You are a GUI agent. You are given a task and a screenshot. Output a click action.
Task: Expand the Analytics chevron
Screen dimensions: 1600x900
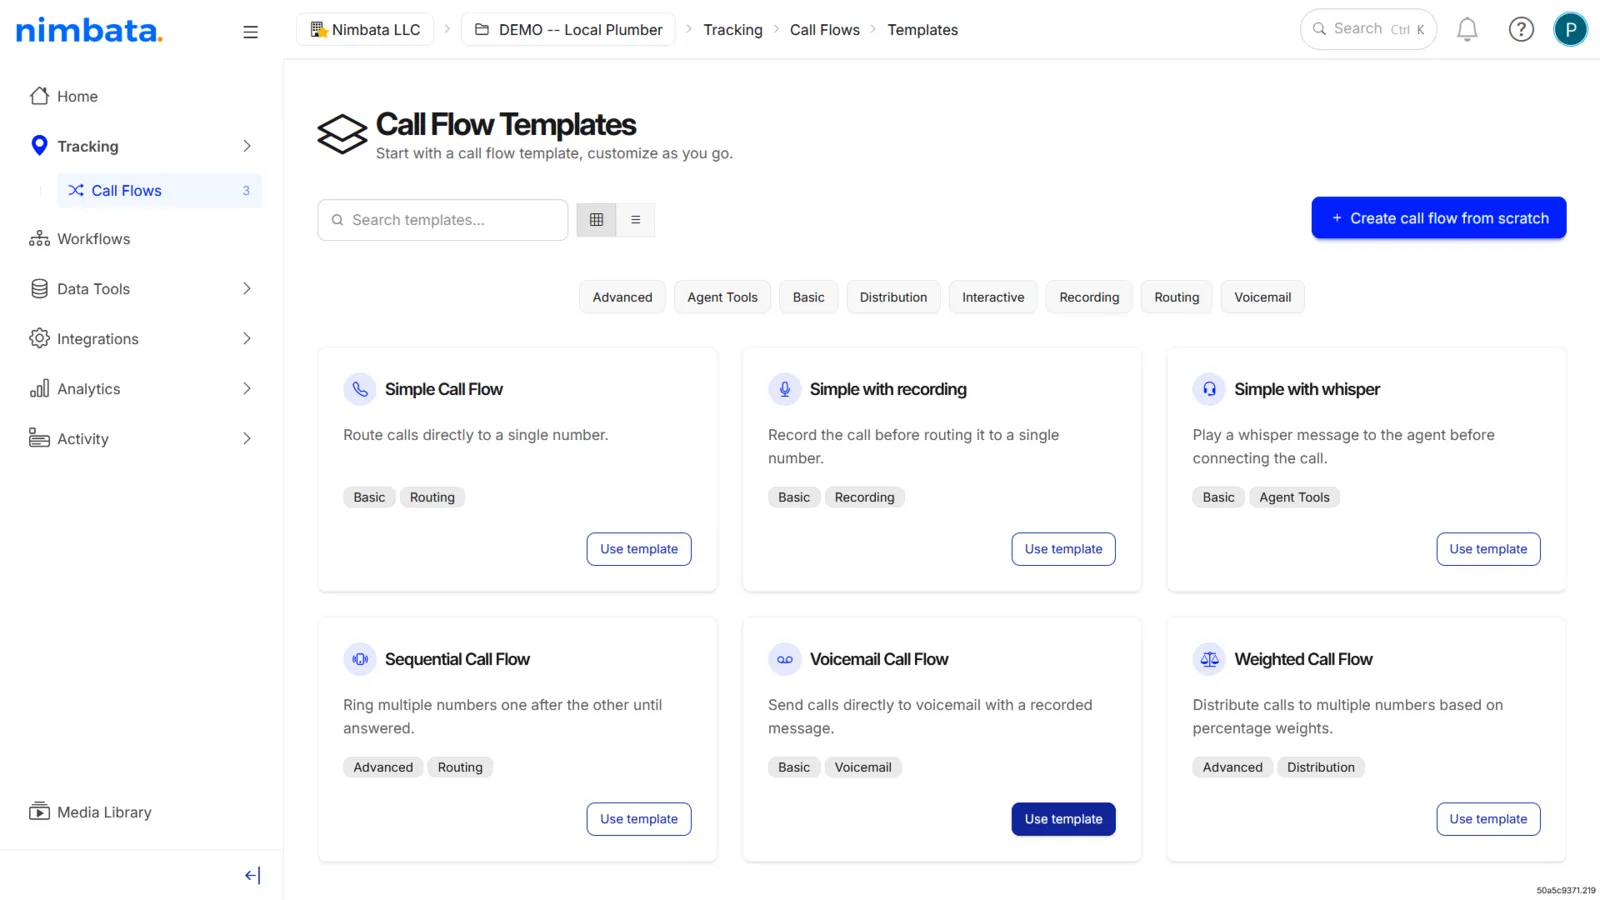(x=247, y=389)
